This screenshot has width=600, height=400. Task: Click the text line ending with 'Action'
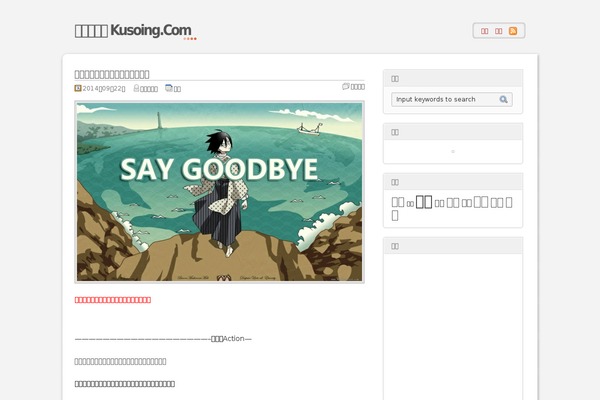click(x=163, y=339)
